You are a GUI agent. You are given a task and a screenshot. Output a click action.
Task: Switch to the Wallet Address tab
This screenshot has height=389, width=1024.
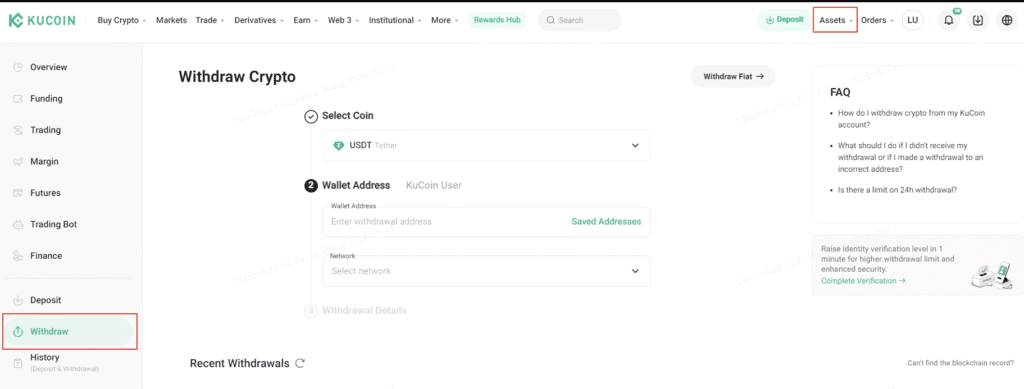(x=356, y=185)
